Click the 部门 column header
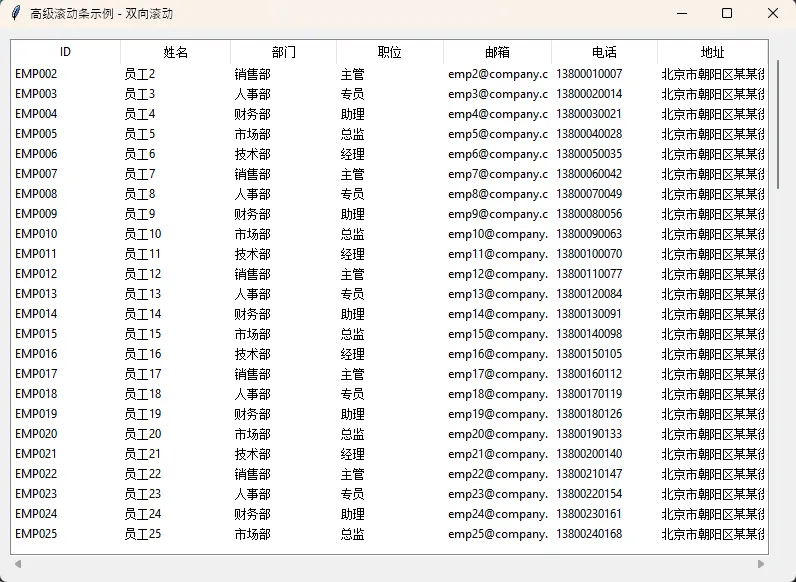The width and height of the screenshot is (796, 582). click(284, 52)
